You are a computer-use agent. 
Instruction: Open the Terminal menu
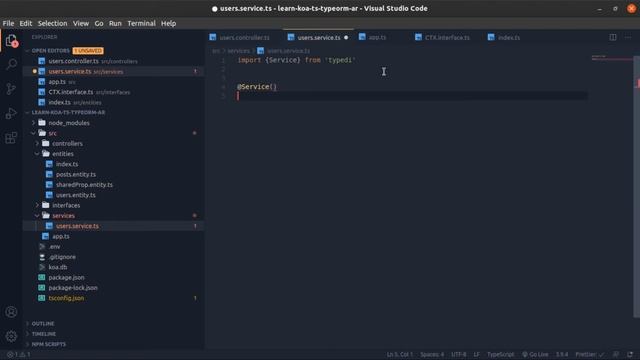coord(141,23)
